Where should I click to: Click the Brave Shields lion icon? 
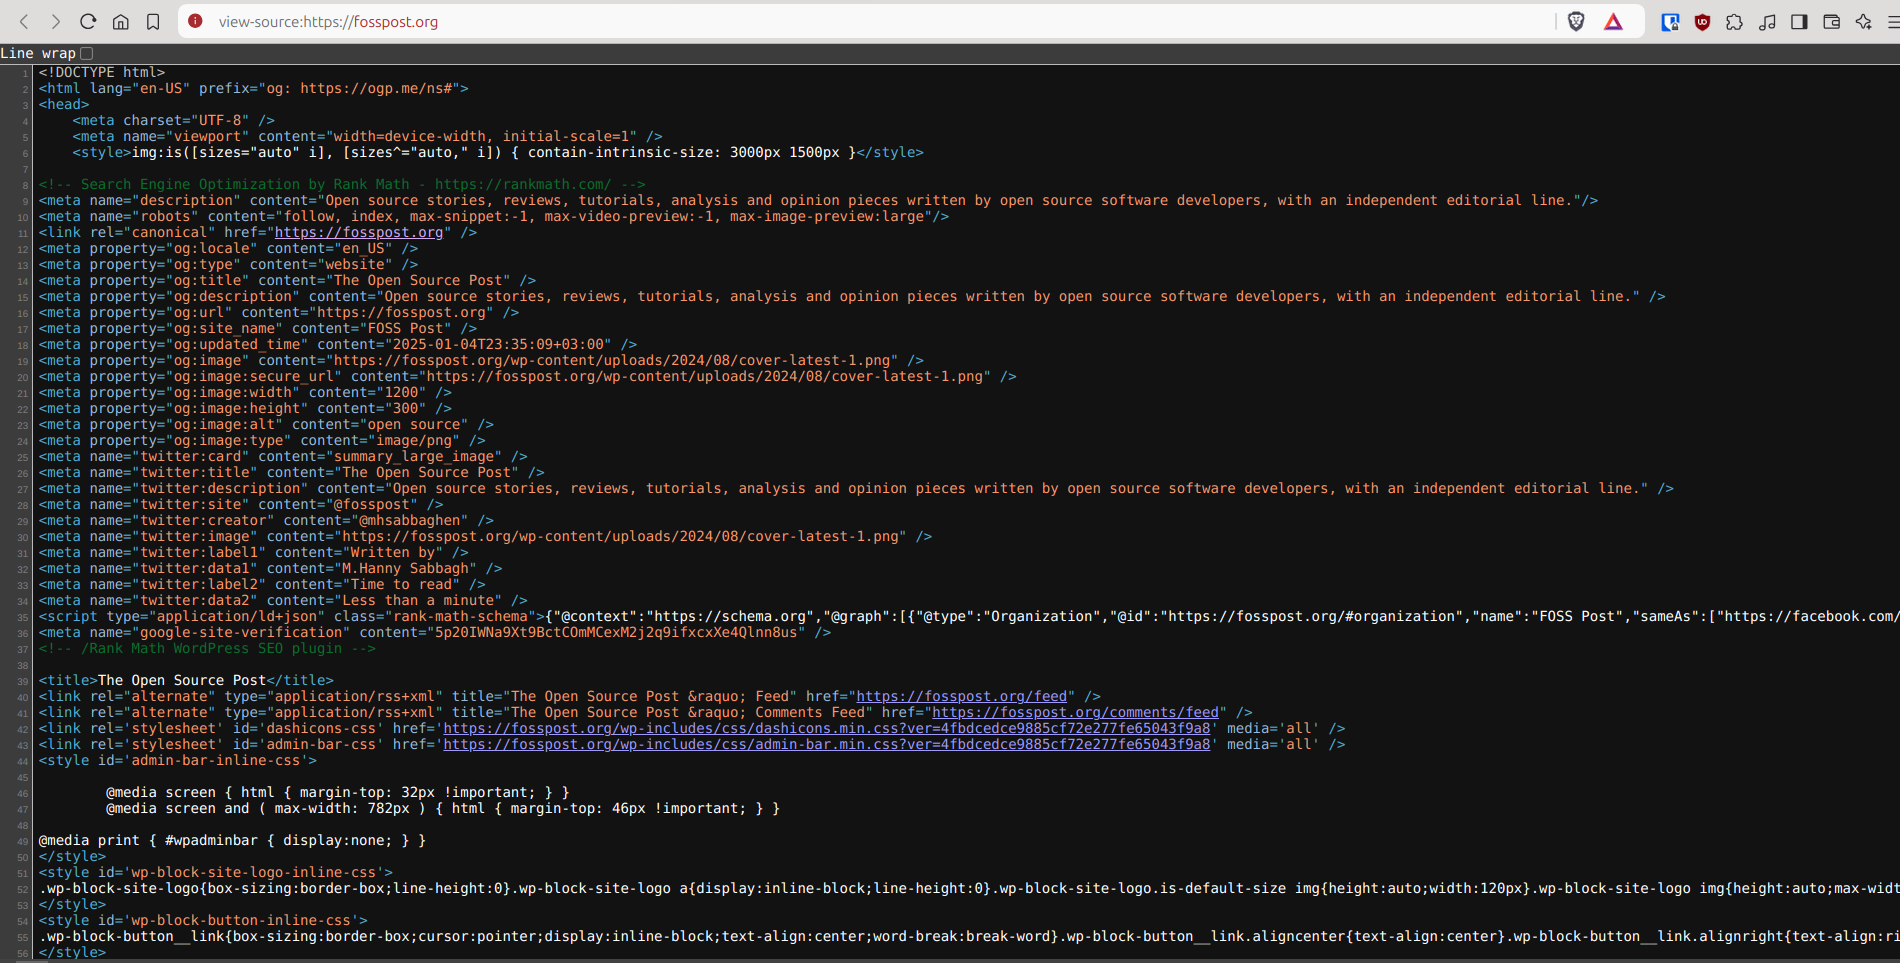click(x=1576, y=22)
